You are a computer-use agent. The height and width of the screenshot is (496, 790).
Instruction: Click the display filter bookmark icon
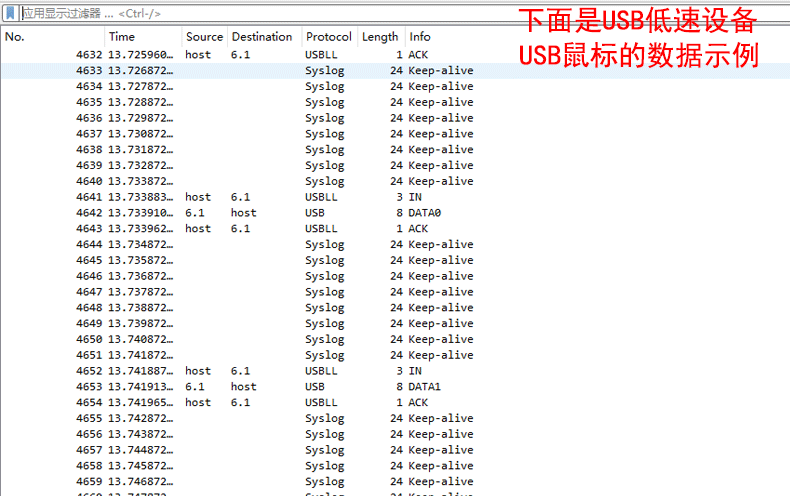click(10, 14)
